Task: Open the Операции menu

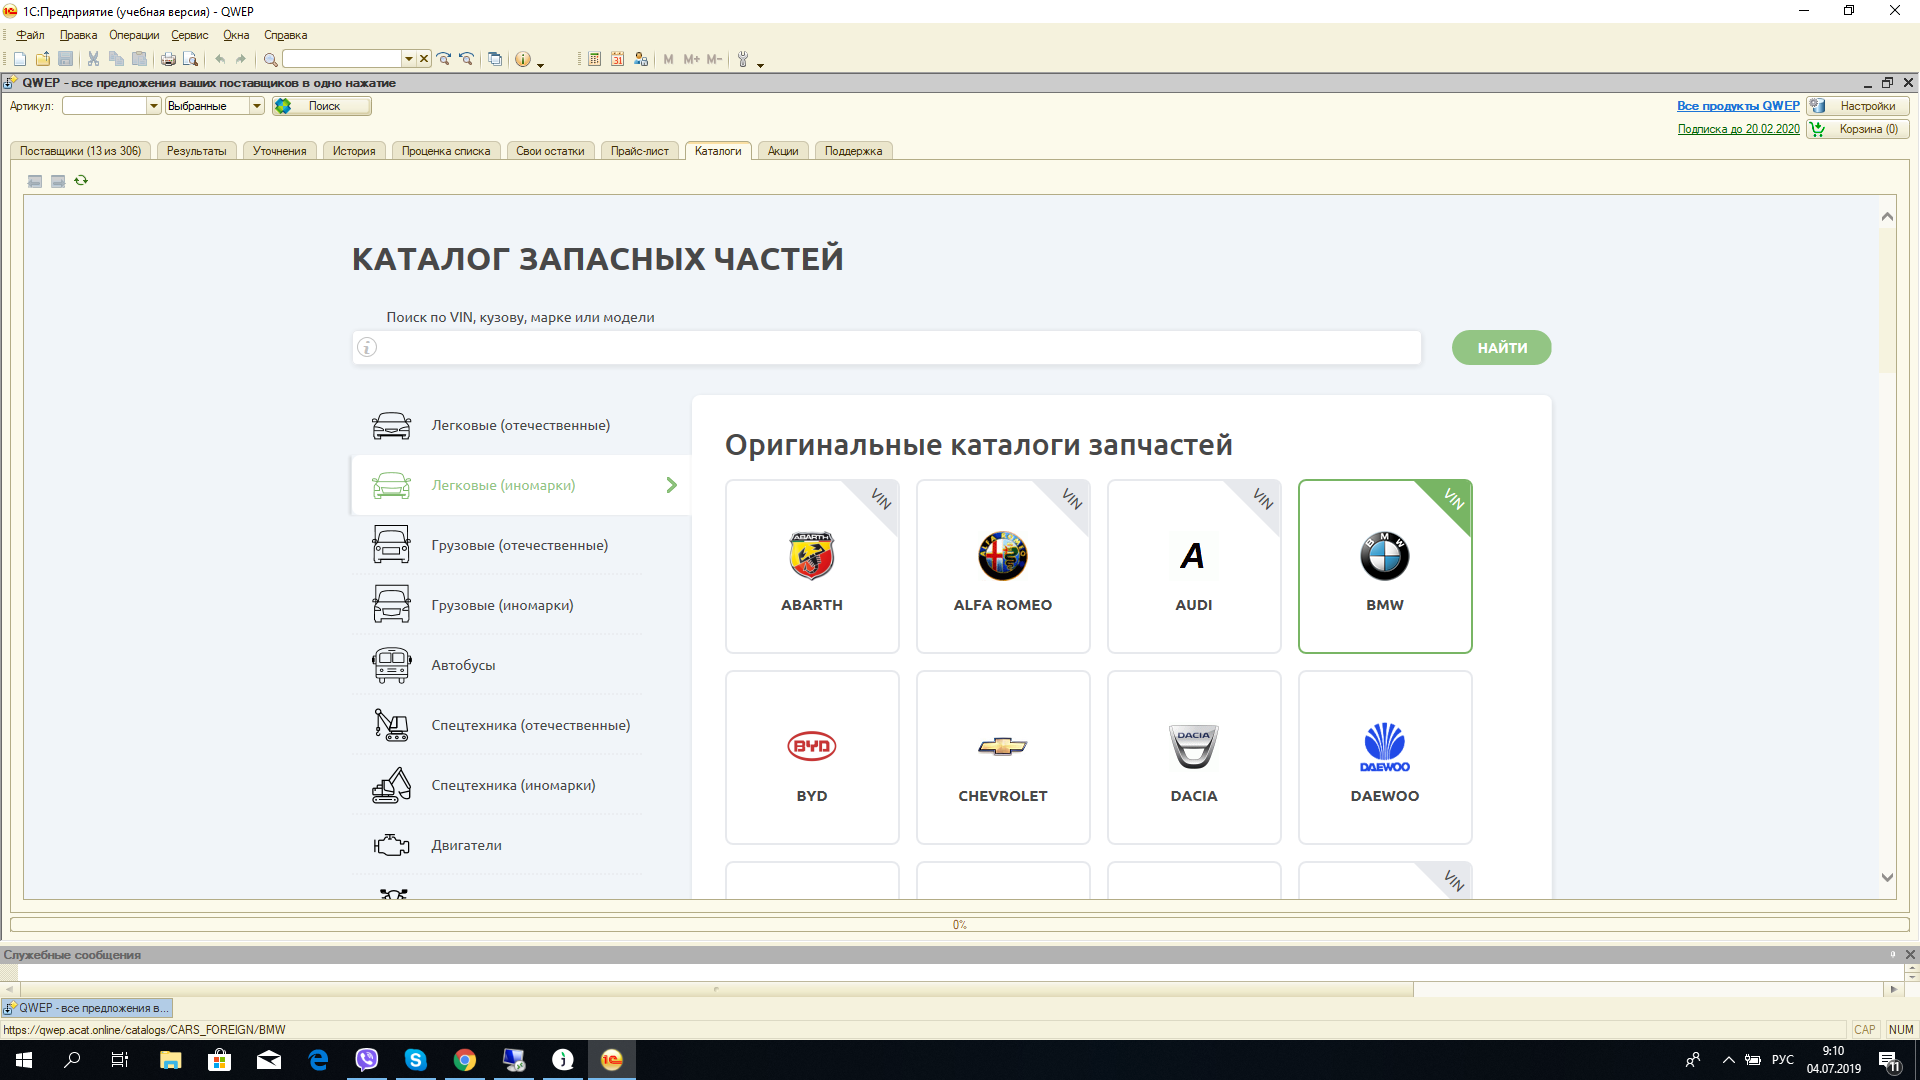Action: point(134,35)
